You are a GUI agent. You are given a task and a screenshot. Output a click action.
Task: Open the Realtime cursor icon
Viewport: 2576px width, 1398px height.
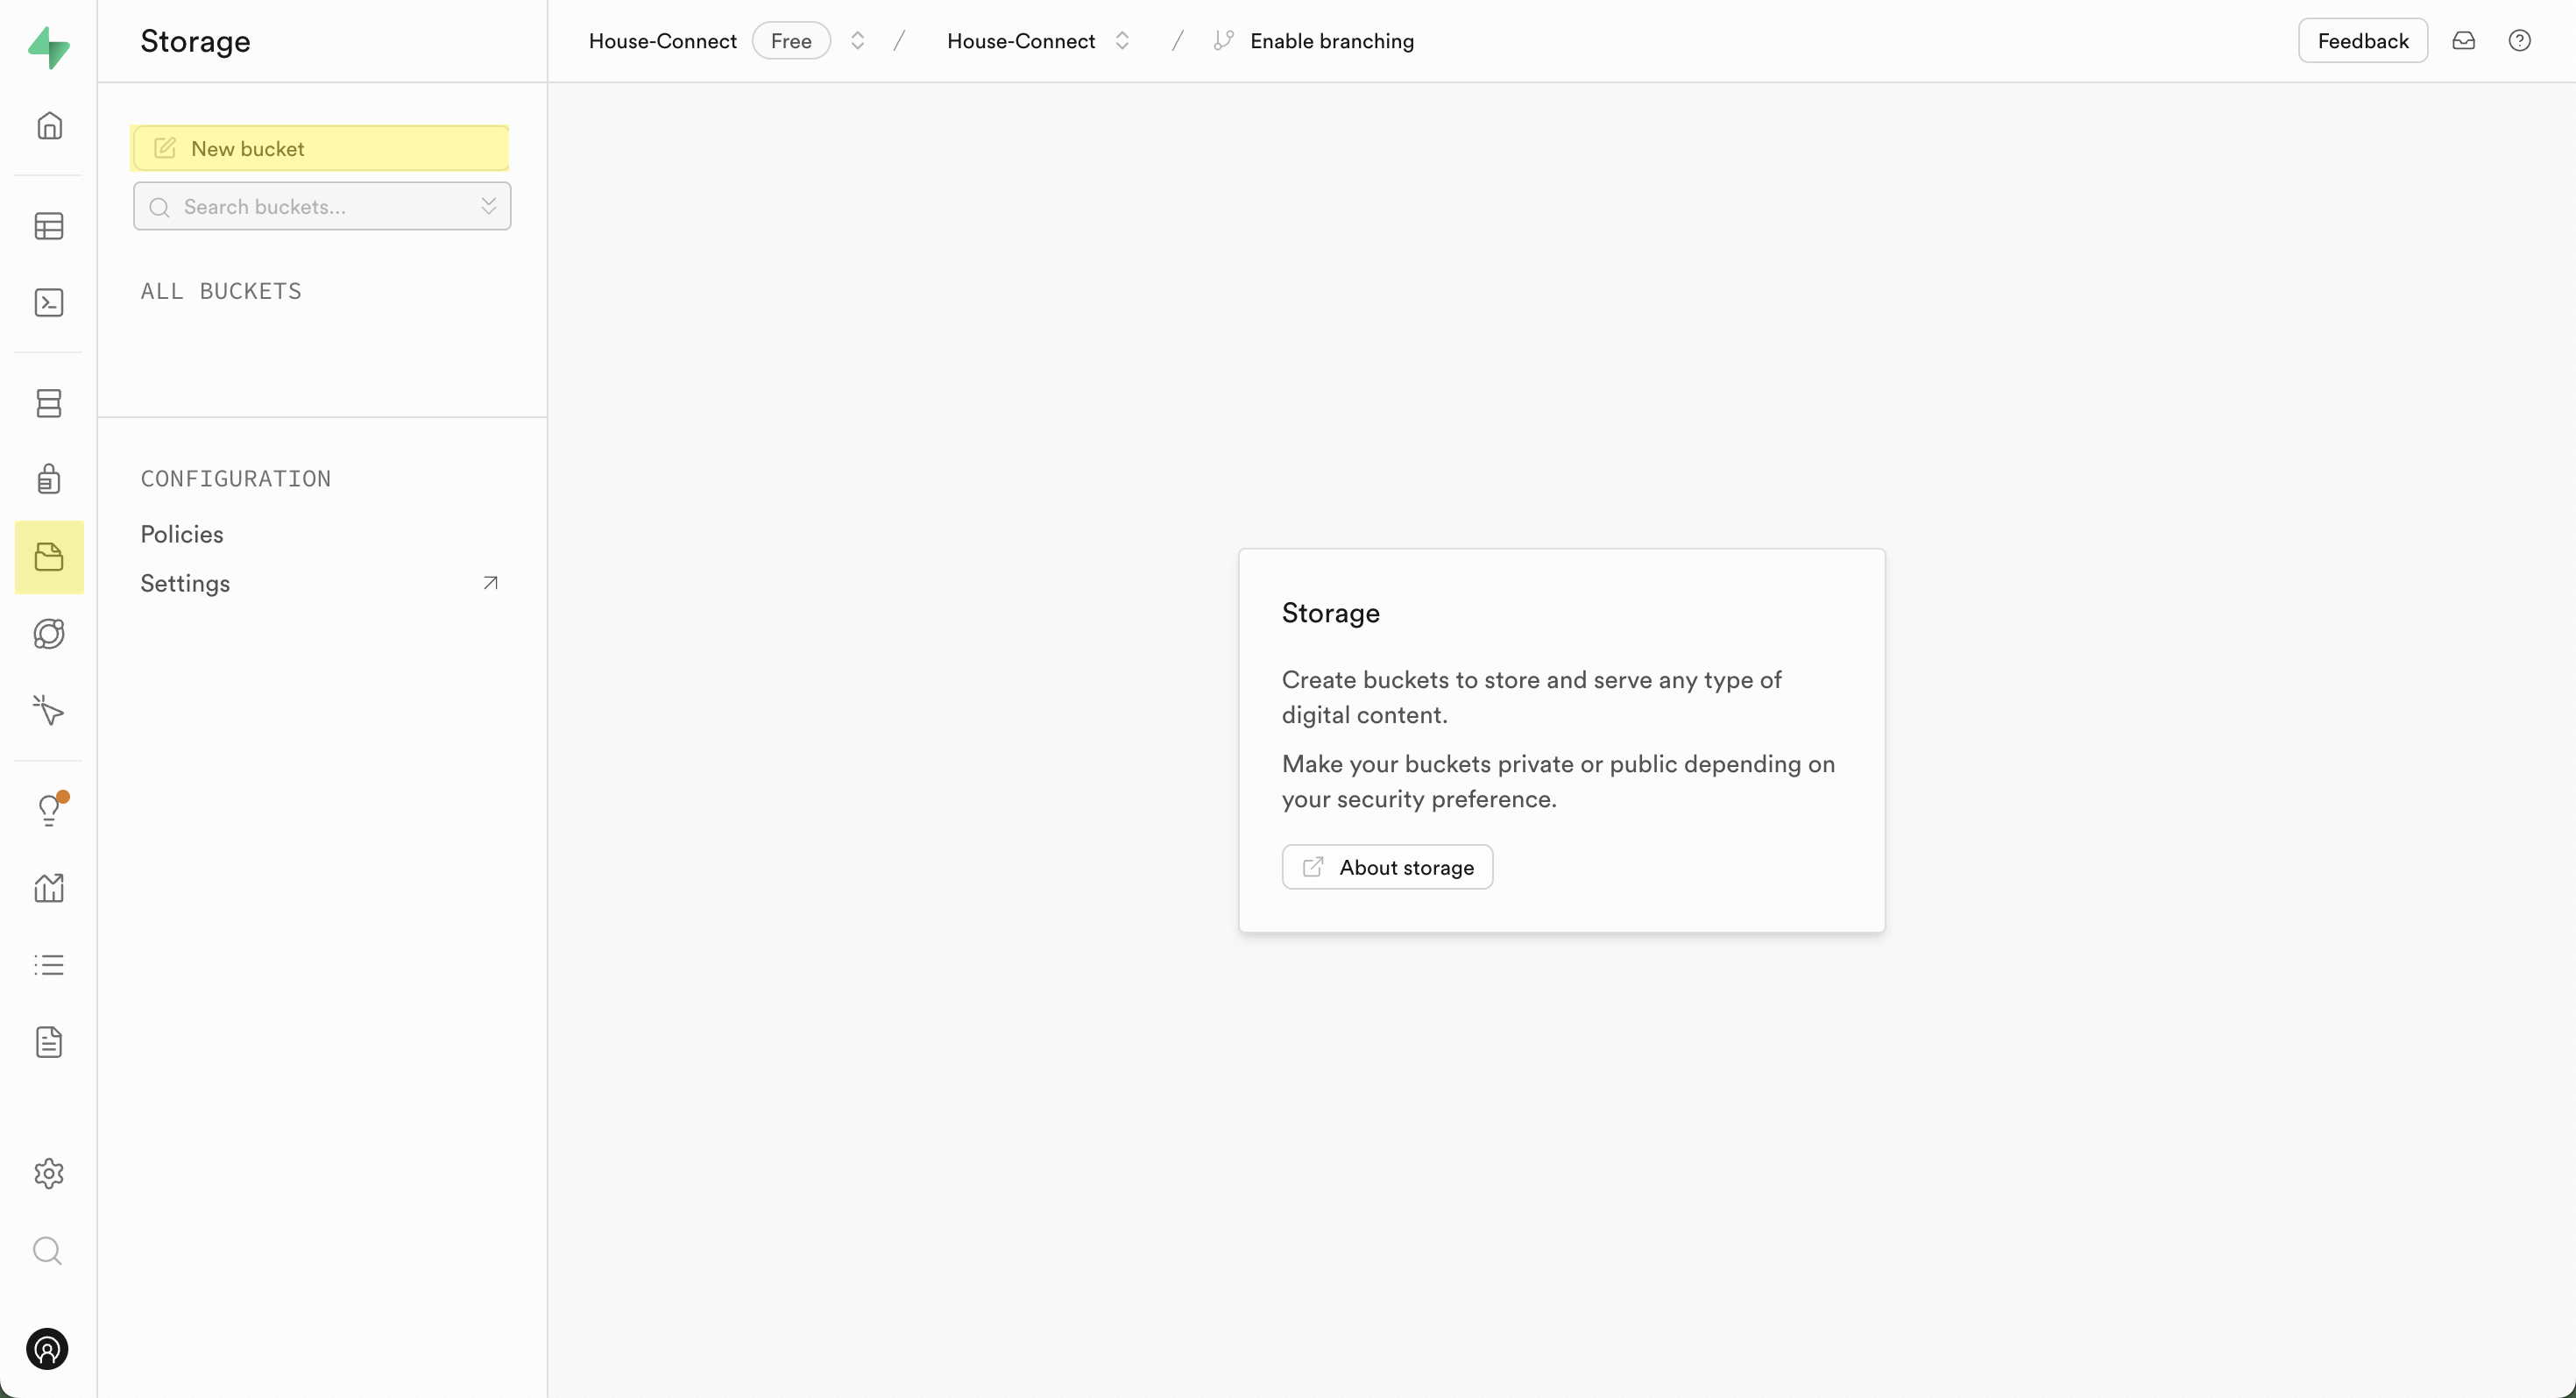[x=49, y=711]
